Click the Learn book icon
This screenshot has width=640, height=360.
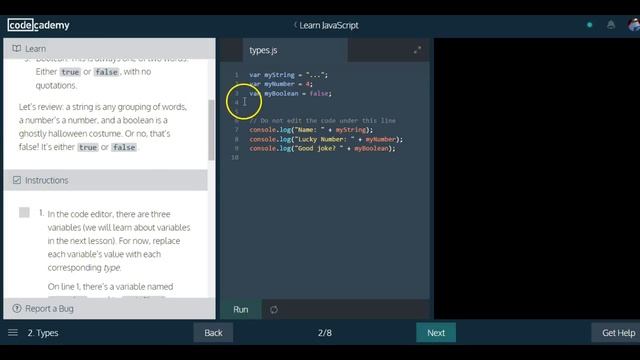point(17,49)
